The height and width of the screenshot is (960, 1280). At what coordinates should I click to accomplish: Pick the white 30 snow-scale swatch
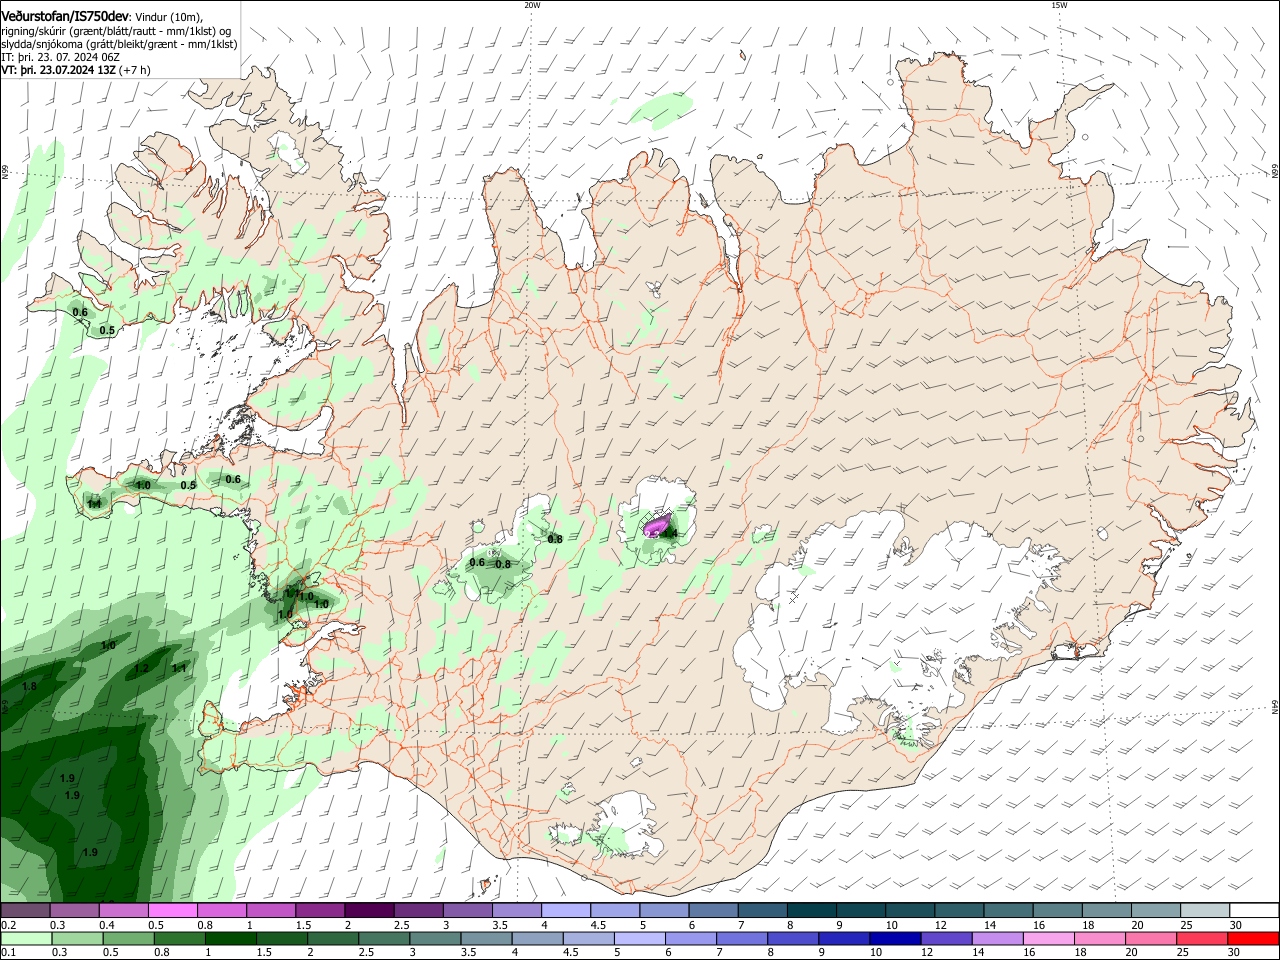click(1253, 911)
